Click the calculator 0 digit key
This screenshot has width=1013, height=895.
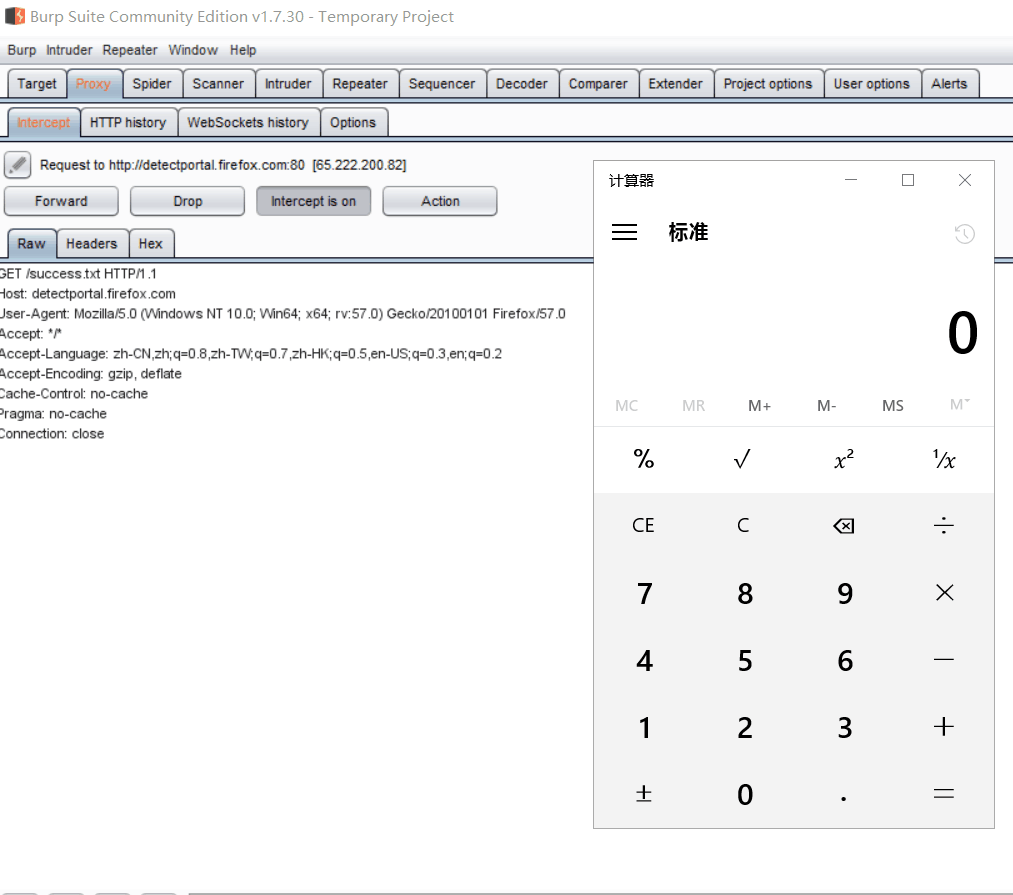[743, 794]
